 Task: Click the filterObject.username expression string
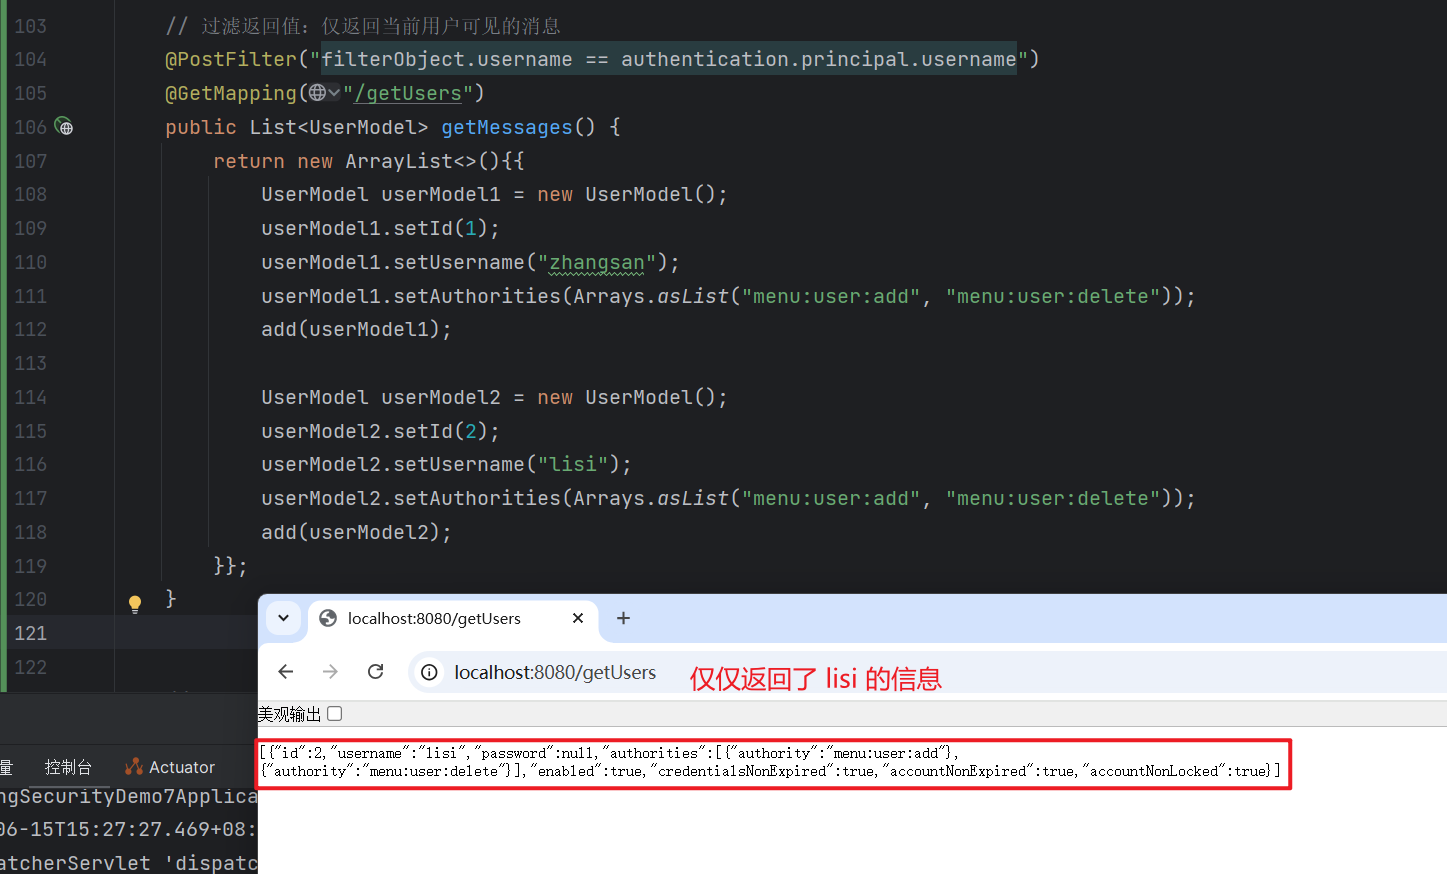tap(668, 59)
